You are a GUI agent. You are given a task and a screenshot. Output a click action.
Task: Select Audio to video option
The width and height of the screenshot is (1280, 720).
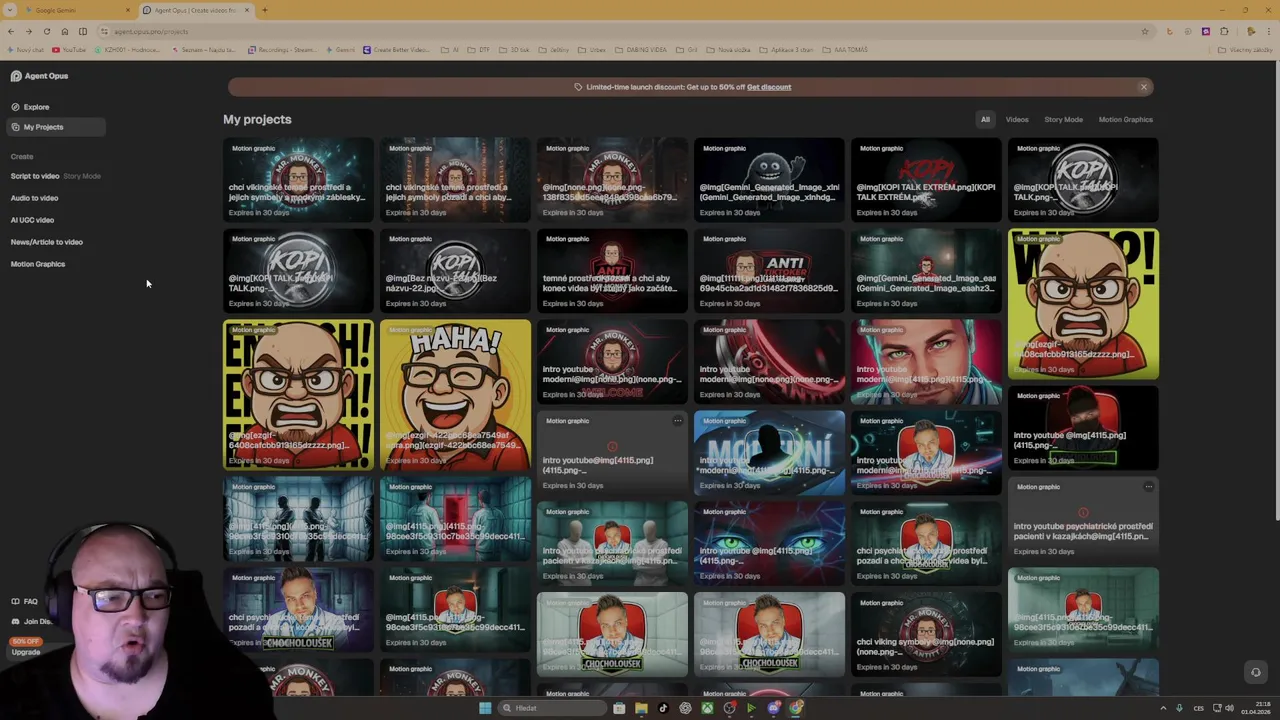(34, 198)
